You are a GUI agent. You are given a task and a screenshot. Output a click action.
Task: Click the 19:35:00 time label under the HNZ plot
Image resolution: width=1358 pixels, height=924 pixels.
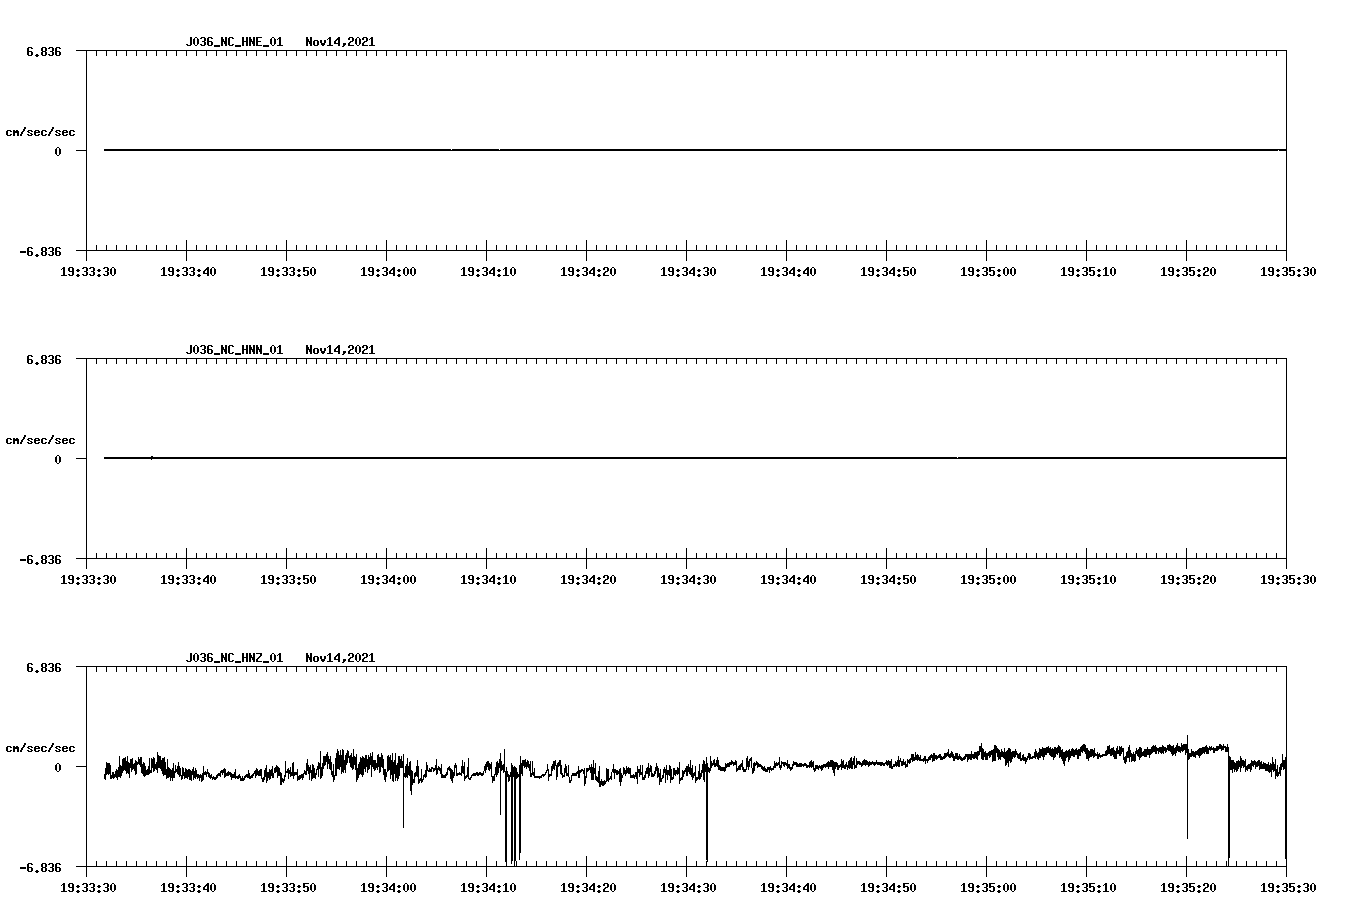988,887
